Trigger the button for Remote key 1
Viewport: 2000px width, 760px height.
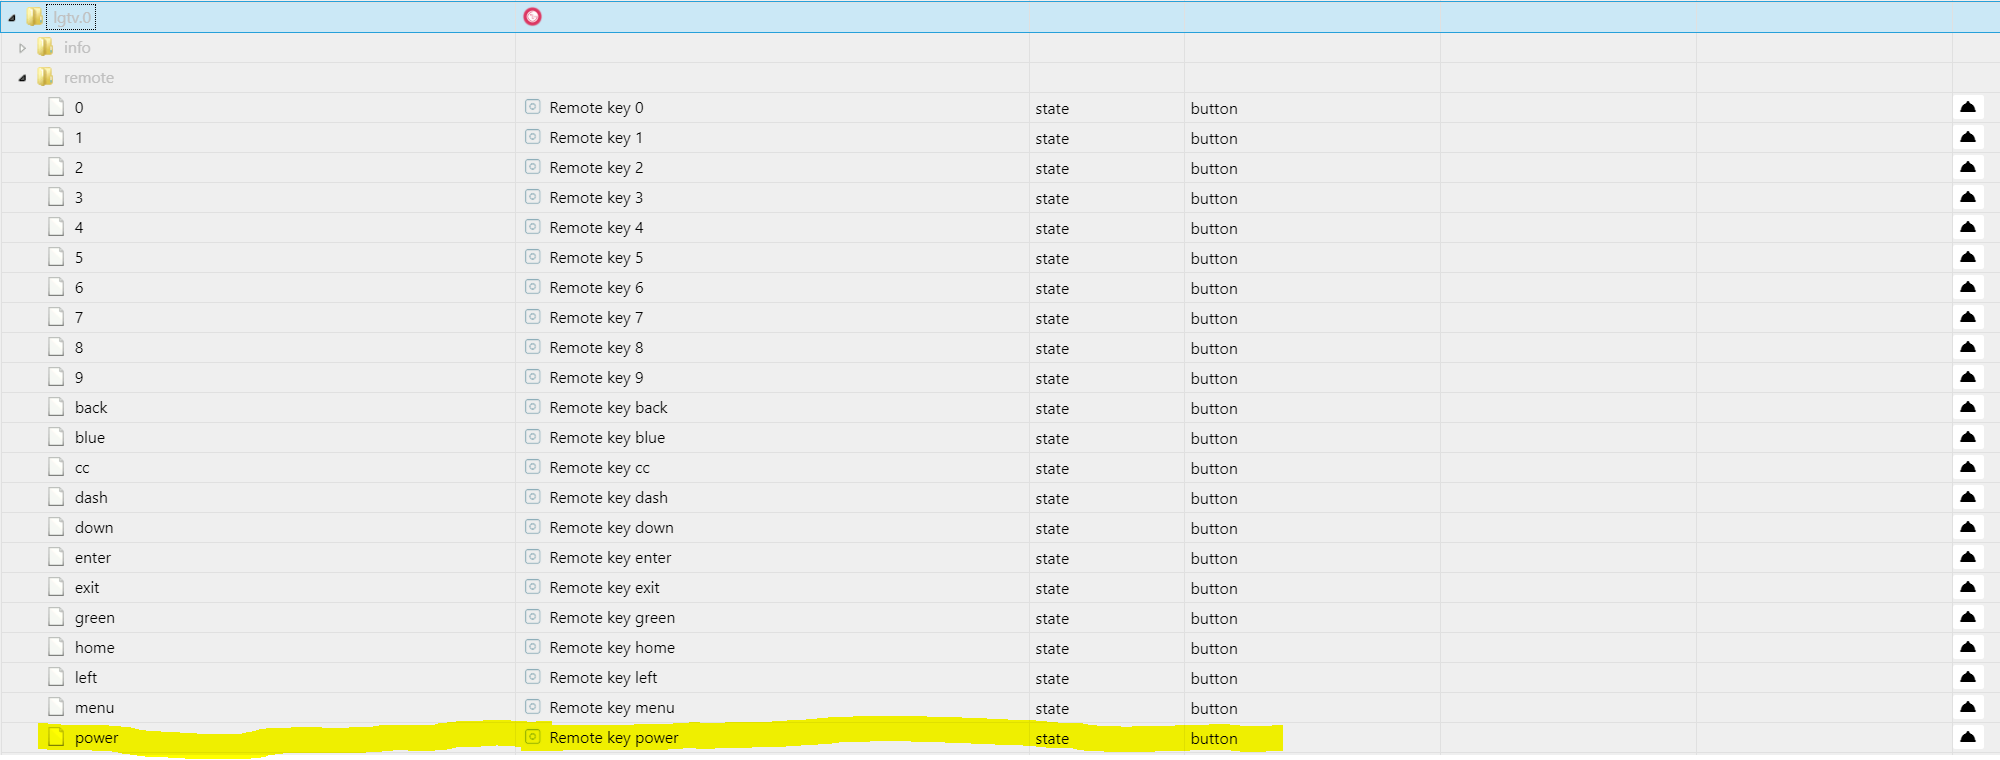[1968, 137]
